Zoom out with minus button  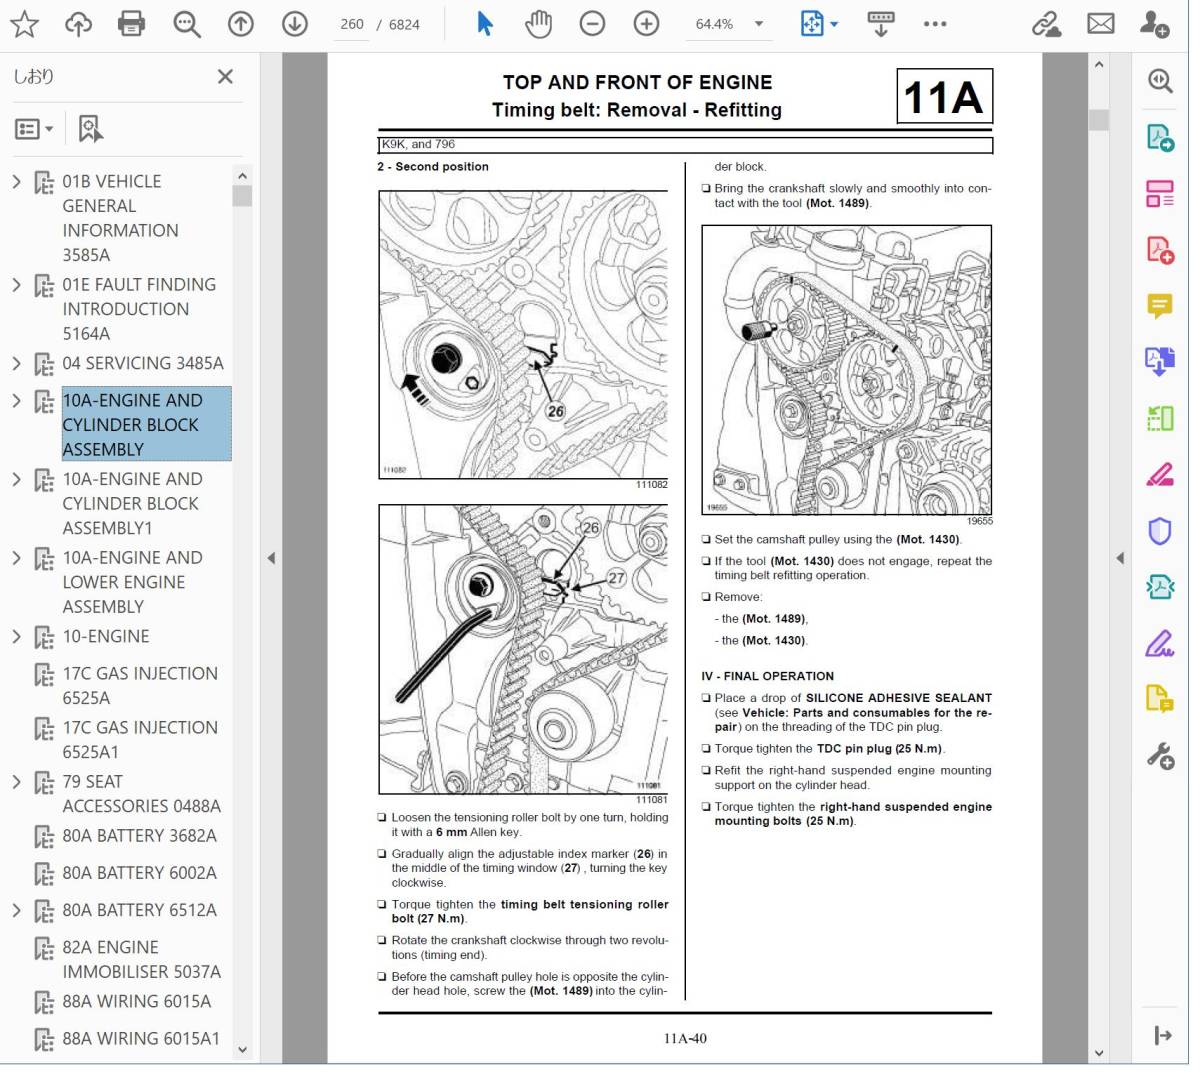pyautogui.click(x=592, y=24)
